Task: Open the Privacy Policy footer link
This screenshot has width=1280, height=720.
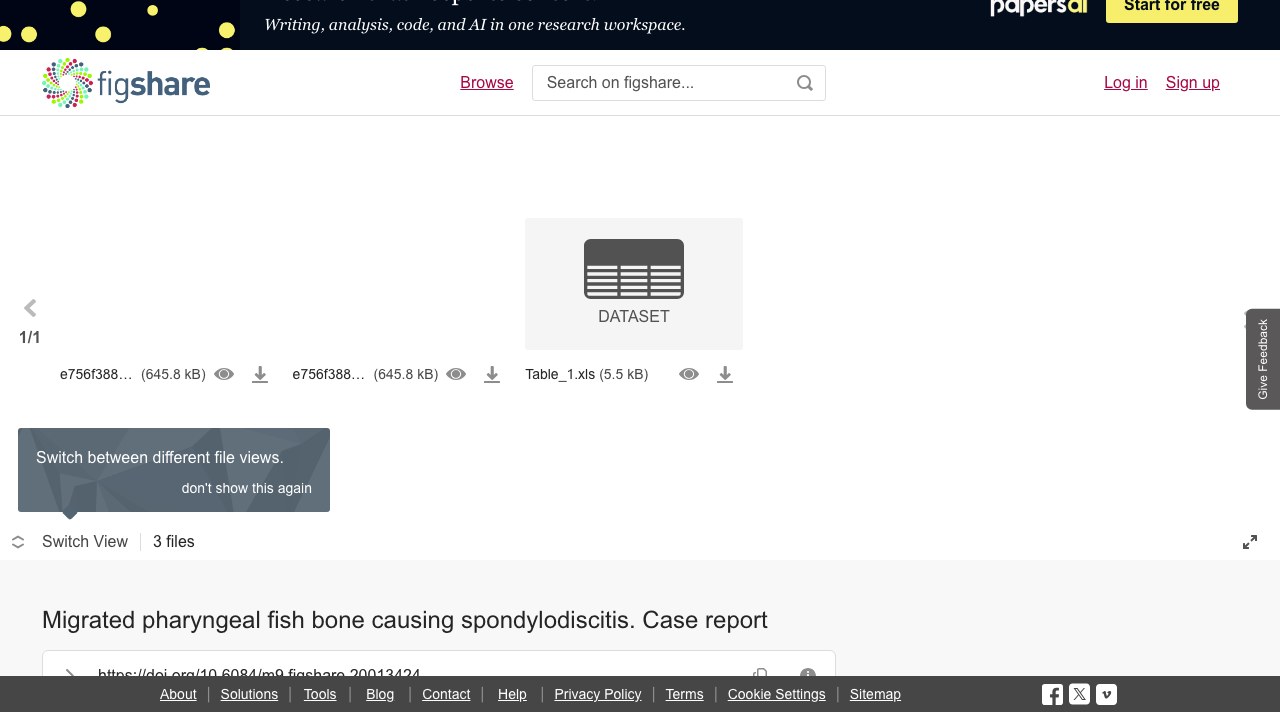Action: pyautogui.click(x=598, y=694)
